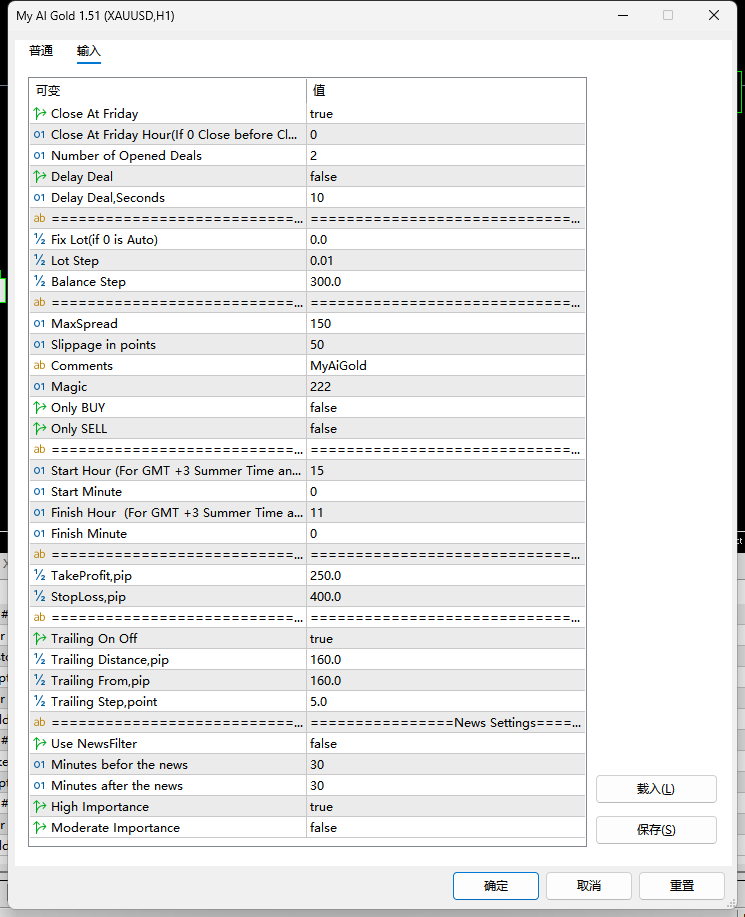The height and width of the screenshot is (917, 745).
Task: Click the boolean icon beside Delay Deal
Action: (40, 177)
